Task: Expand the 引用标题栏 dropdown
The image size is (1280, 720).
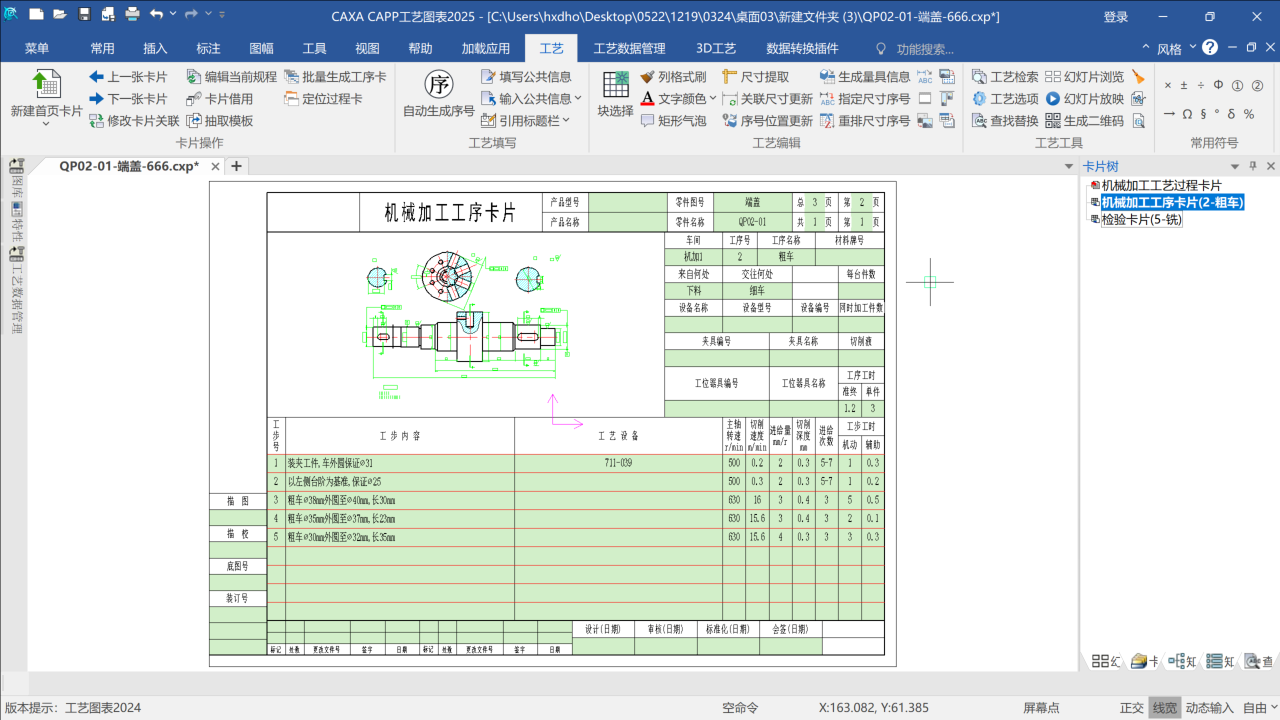Action: (x=566, y=121)
